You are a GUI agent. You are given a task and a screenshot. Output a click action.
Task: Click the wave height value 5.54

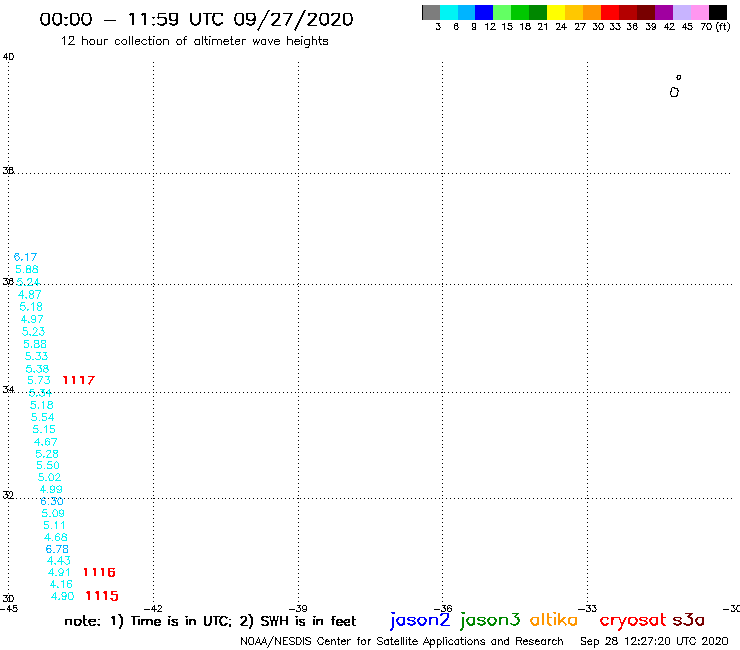(x=42, y=417)
